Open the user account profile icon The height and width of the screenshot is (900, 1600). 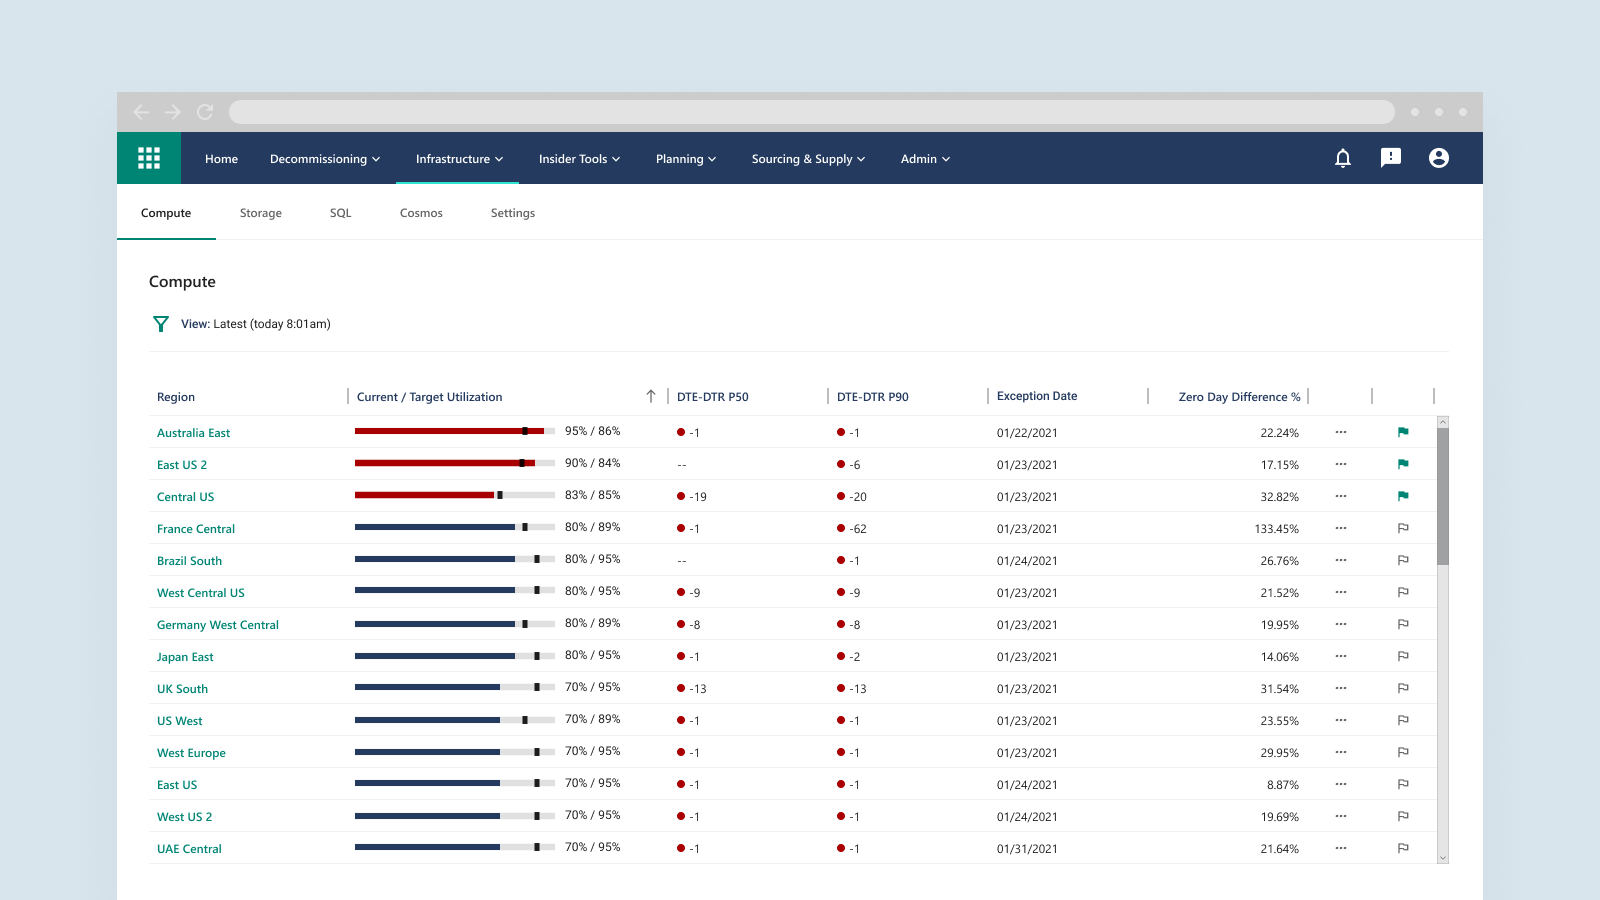pyautogui.click(x=1438, y=158)
